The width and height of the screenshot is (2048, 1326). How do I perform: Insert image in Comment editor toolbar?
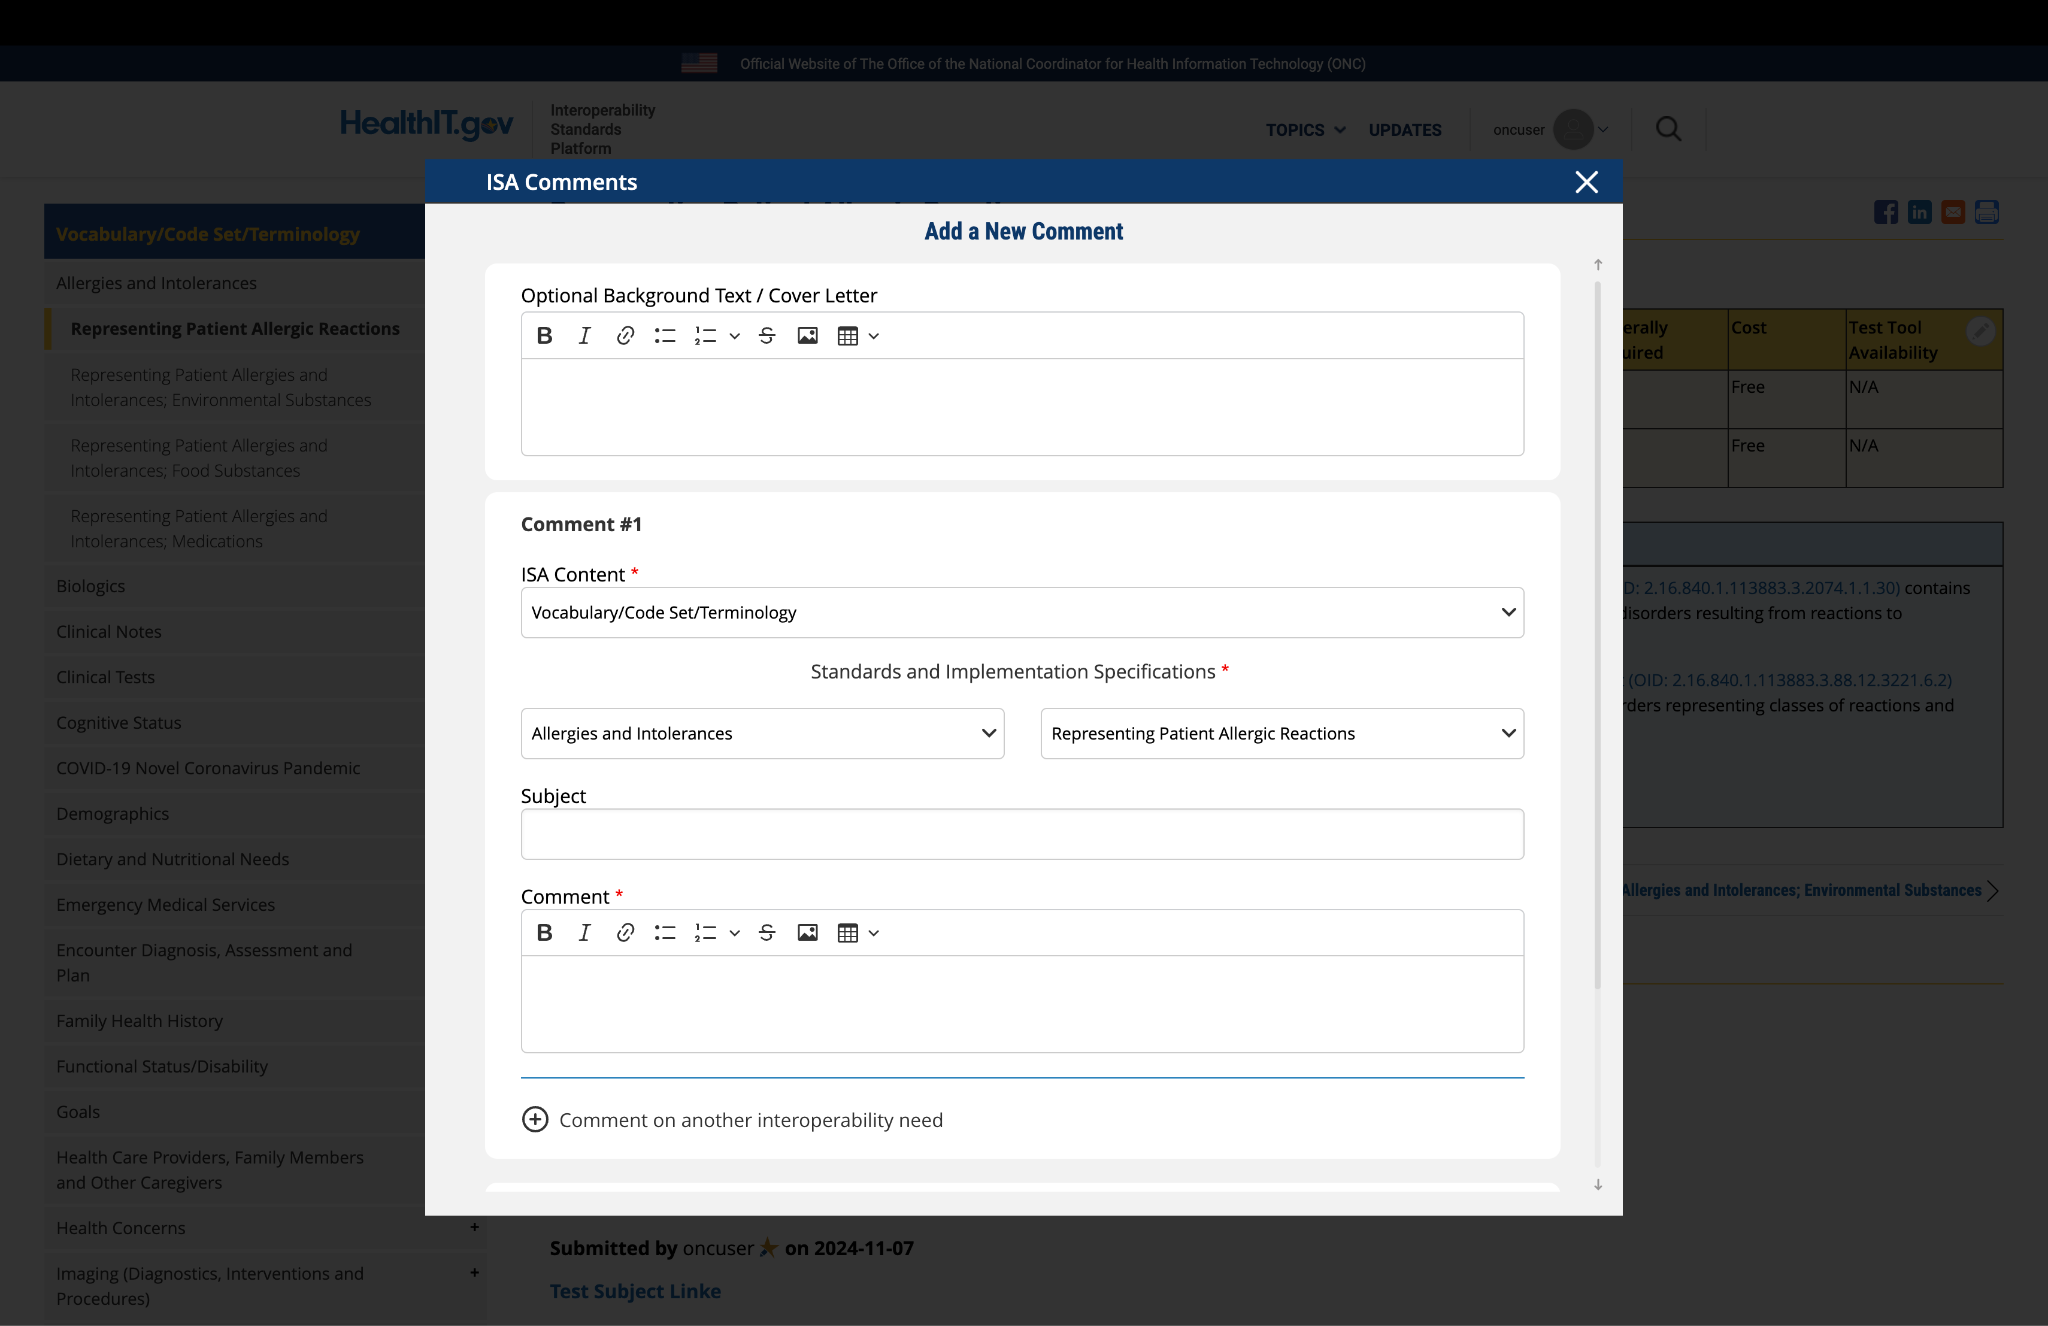(807, 933)
